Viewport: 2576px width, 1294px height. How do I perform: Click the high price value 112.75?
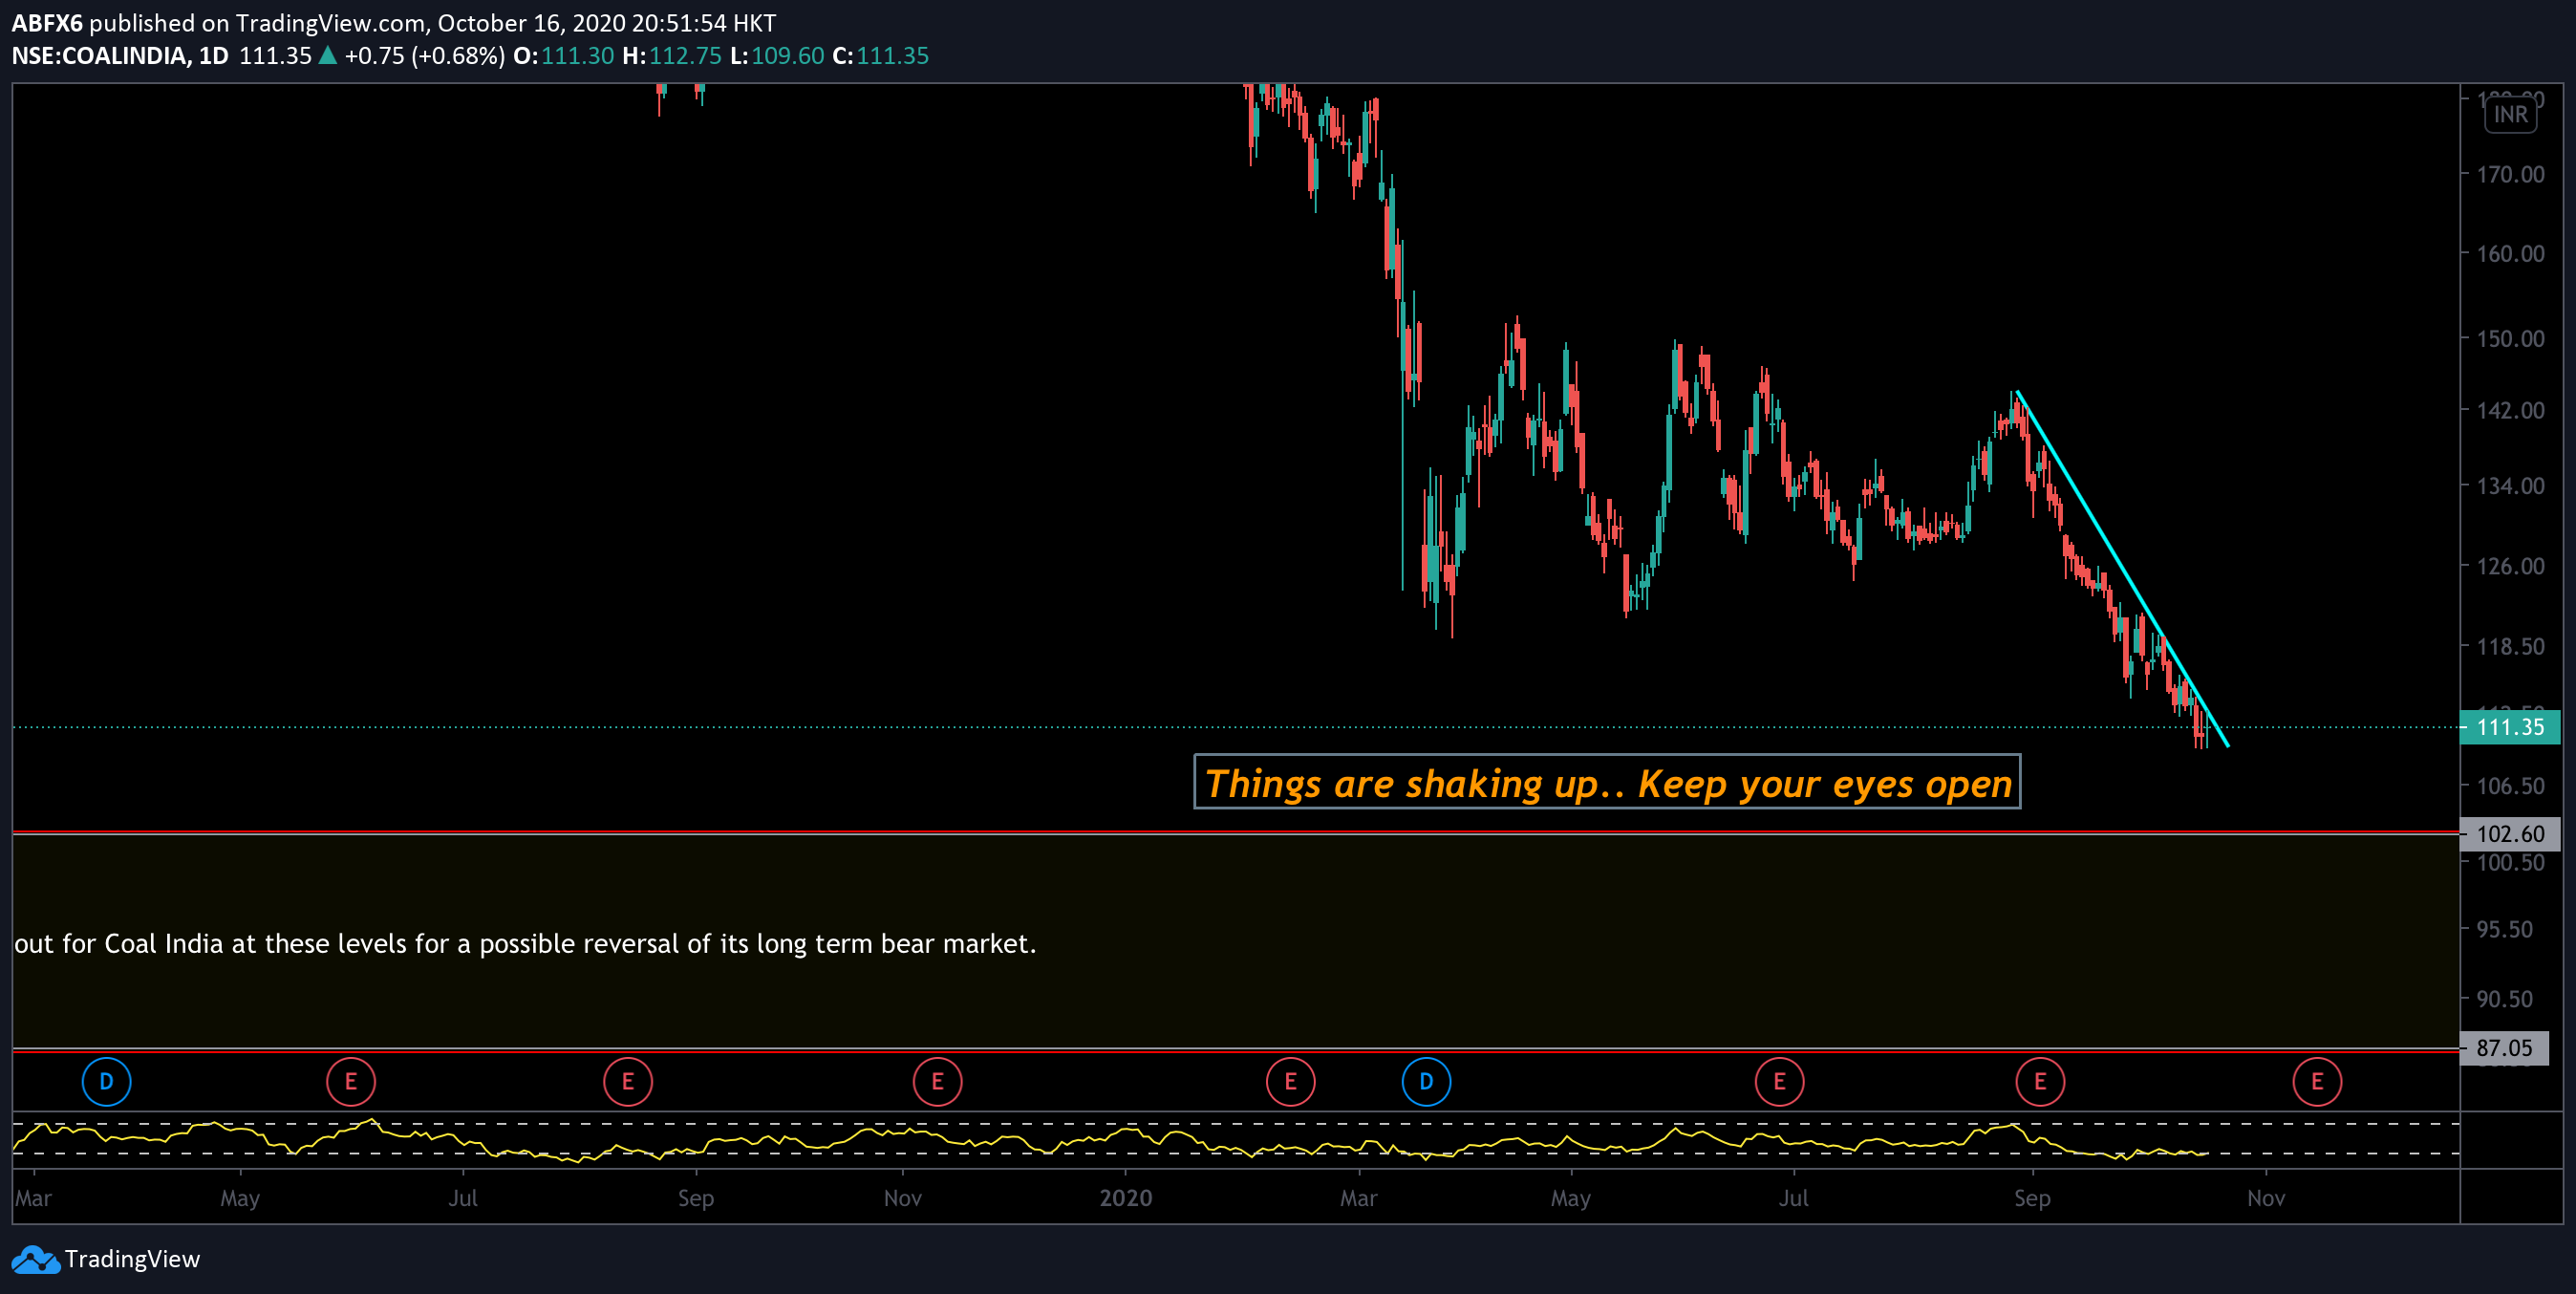(x=685, y=55)
